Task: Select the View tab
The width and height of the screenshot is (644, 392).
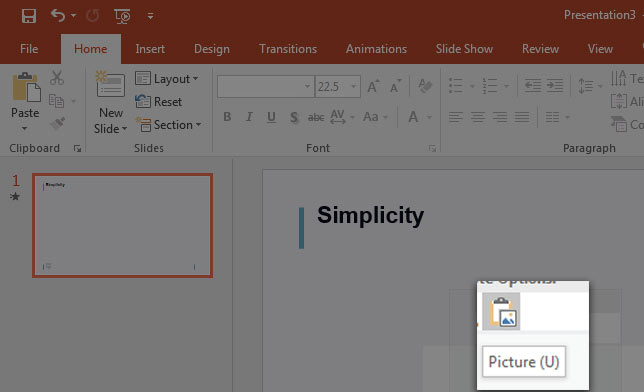Action: 600,49
